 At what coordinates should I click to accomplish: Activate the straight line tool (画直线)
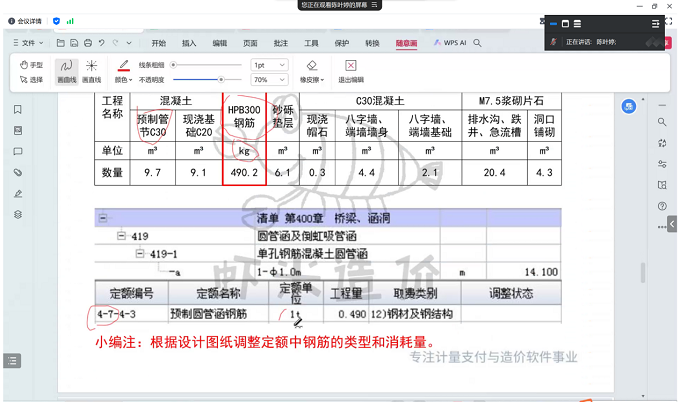91,70
